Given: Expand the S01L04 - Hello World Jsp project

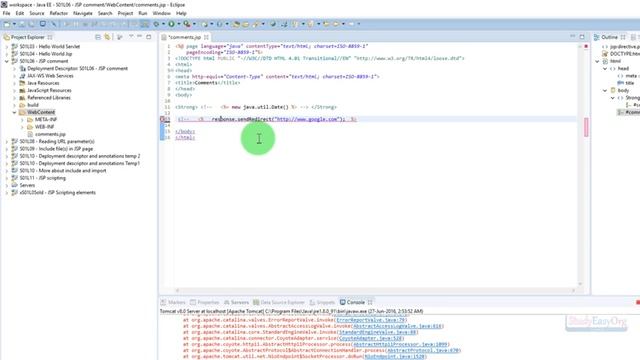Looking at the screenshot, I should (x=7, y=54).
